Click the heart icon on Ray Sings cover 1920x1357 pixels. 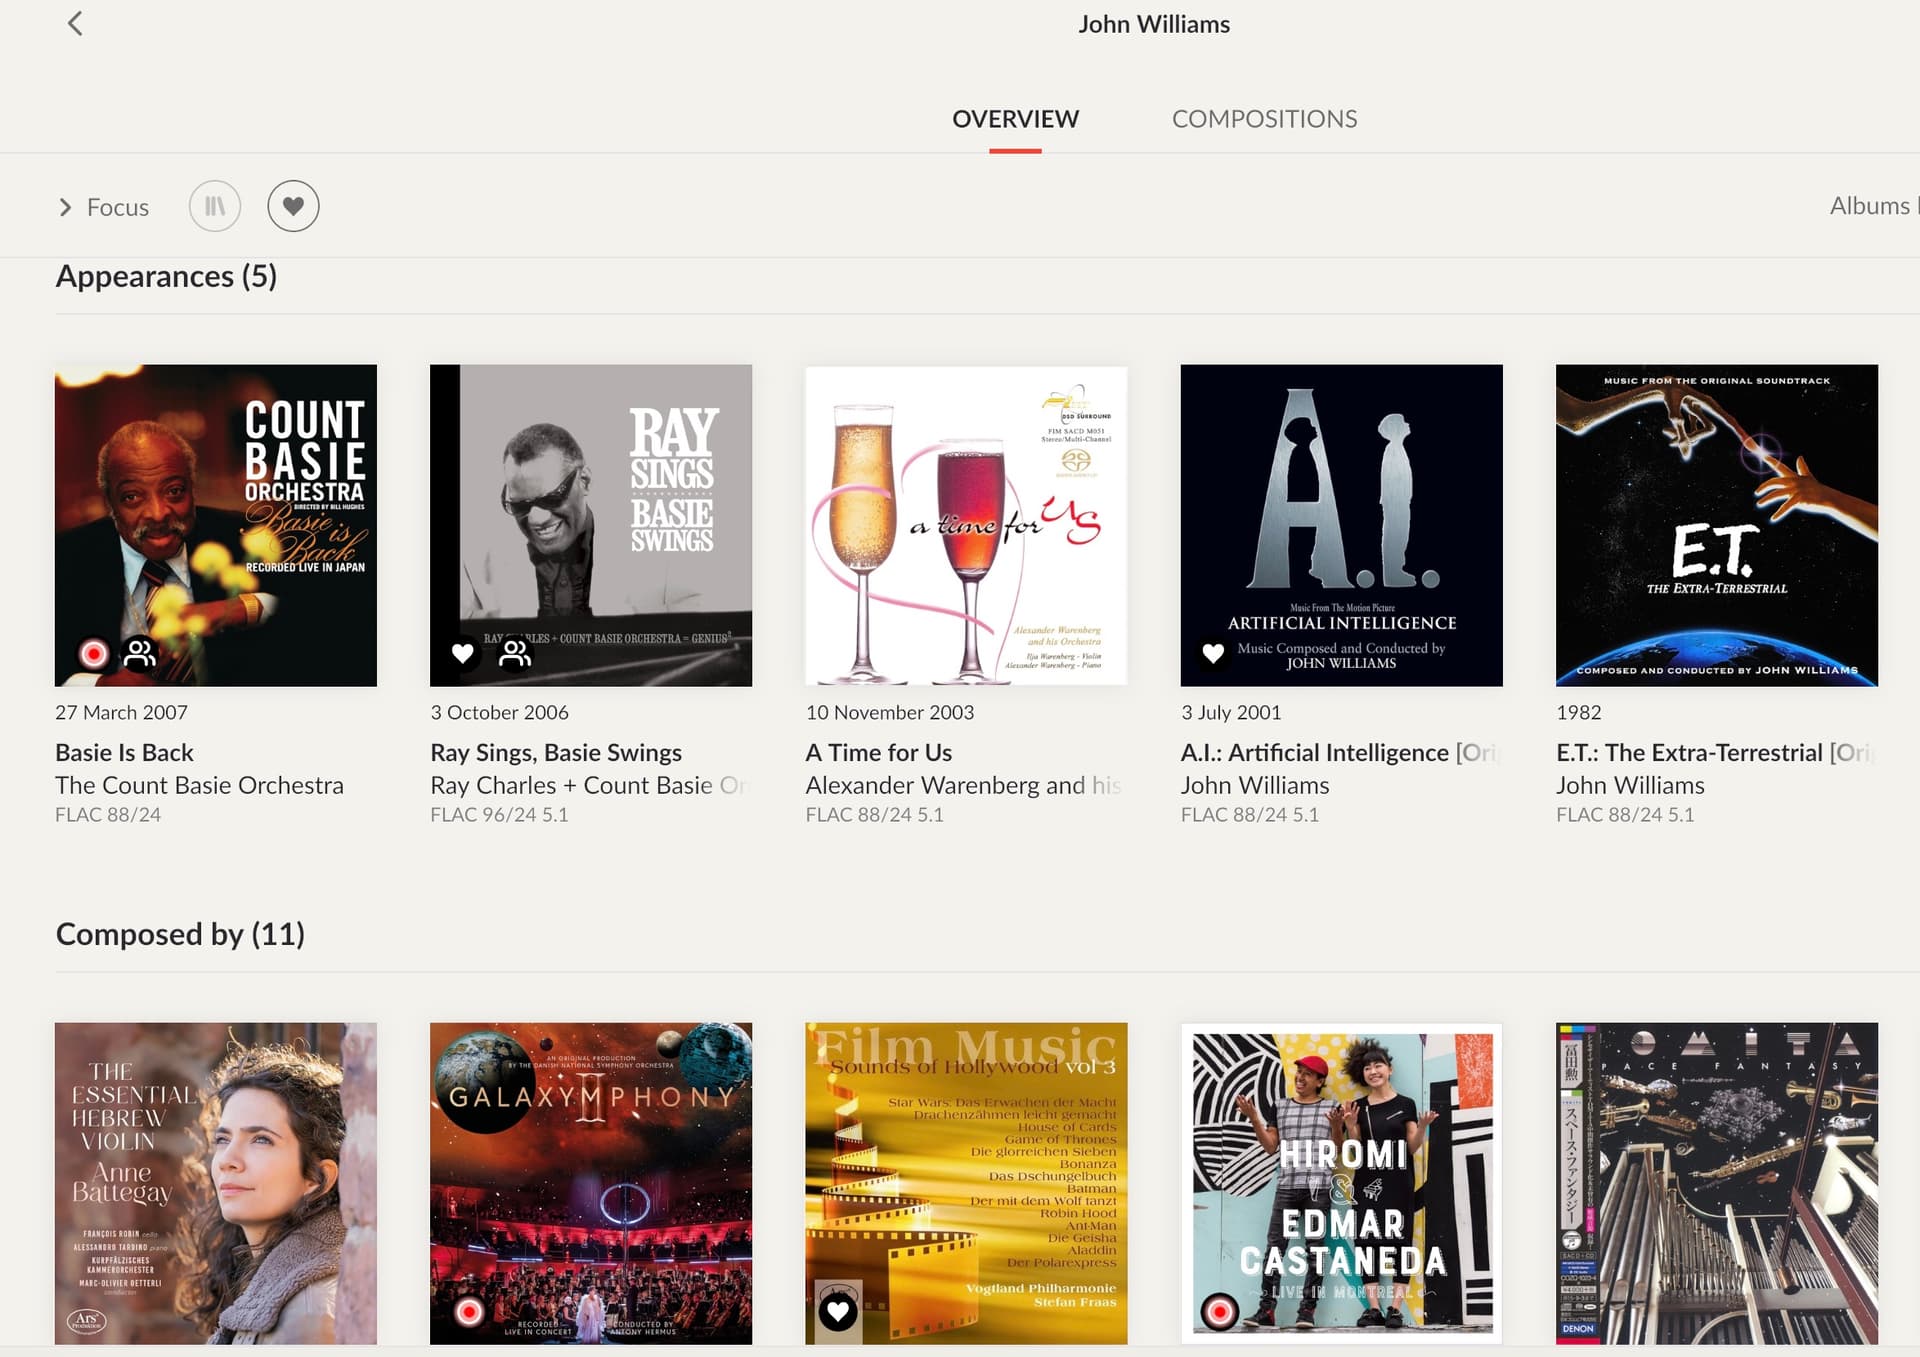pyautogui.click(x=462, y=653)
